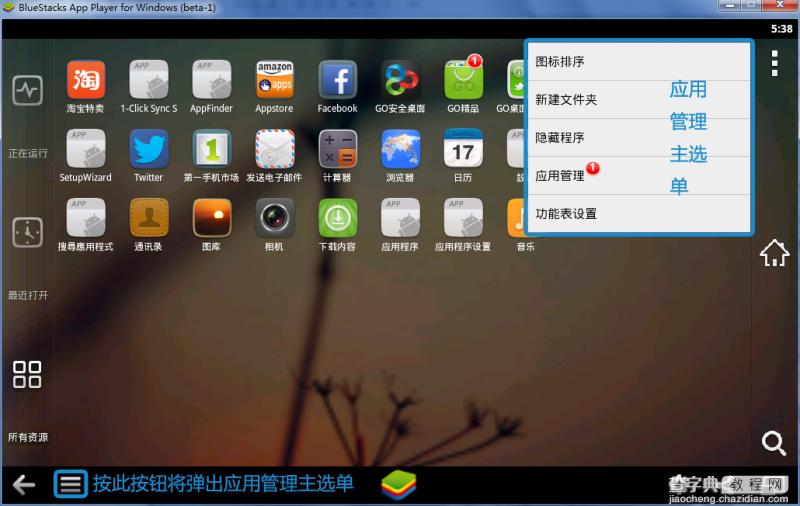Click the BlueStacks logo in bottom bar
Image resolution: width=800 pixels, height=506 pixels.
pyautogui.click(x=398, y=484)
